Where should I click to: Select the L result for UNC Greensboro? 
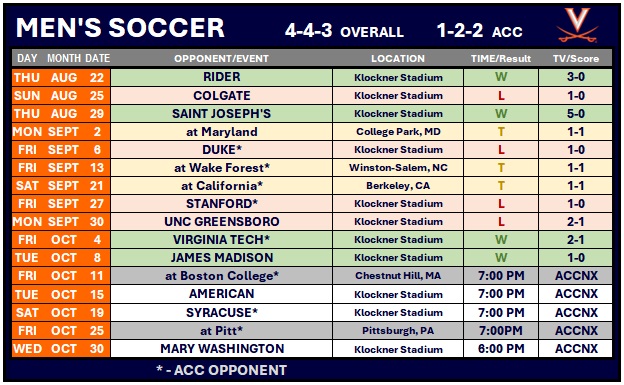tap(501, 222)
